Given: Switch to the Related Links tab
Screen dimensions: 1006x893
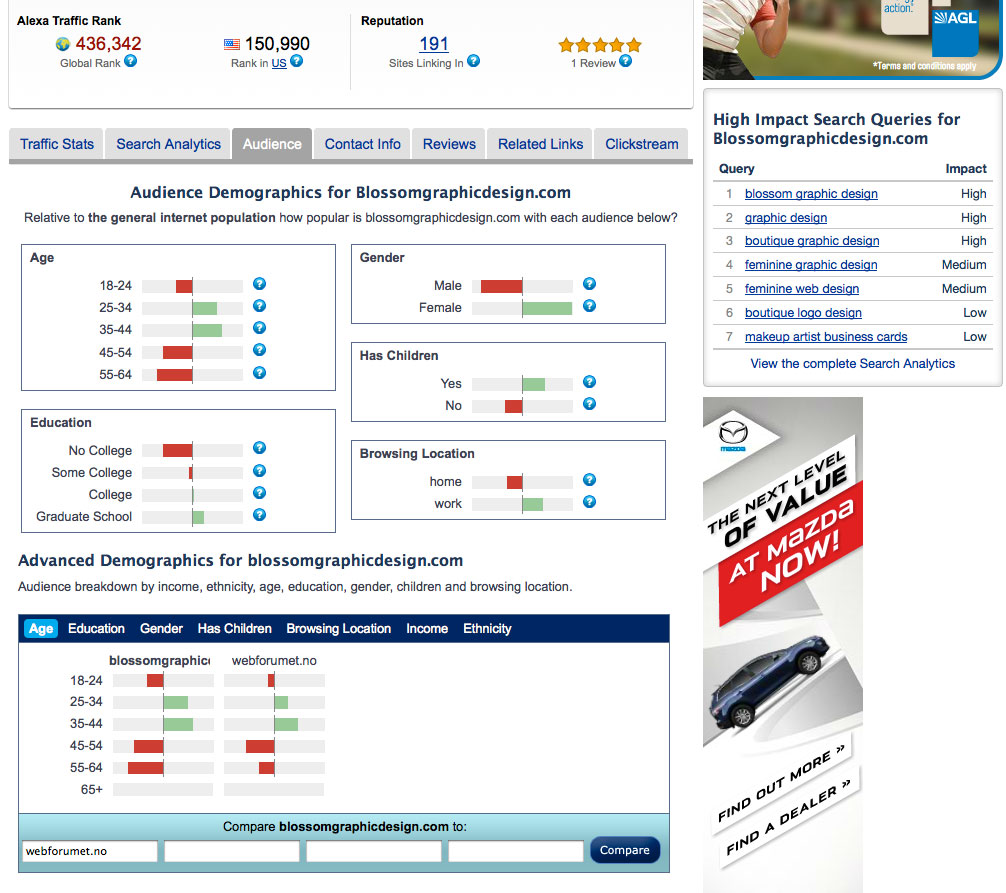Looking at the screenshot, I should tap(540, 144).
